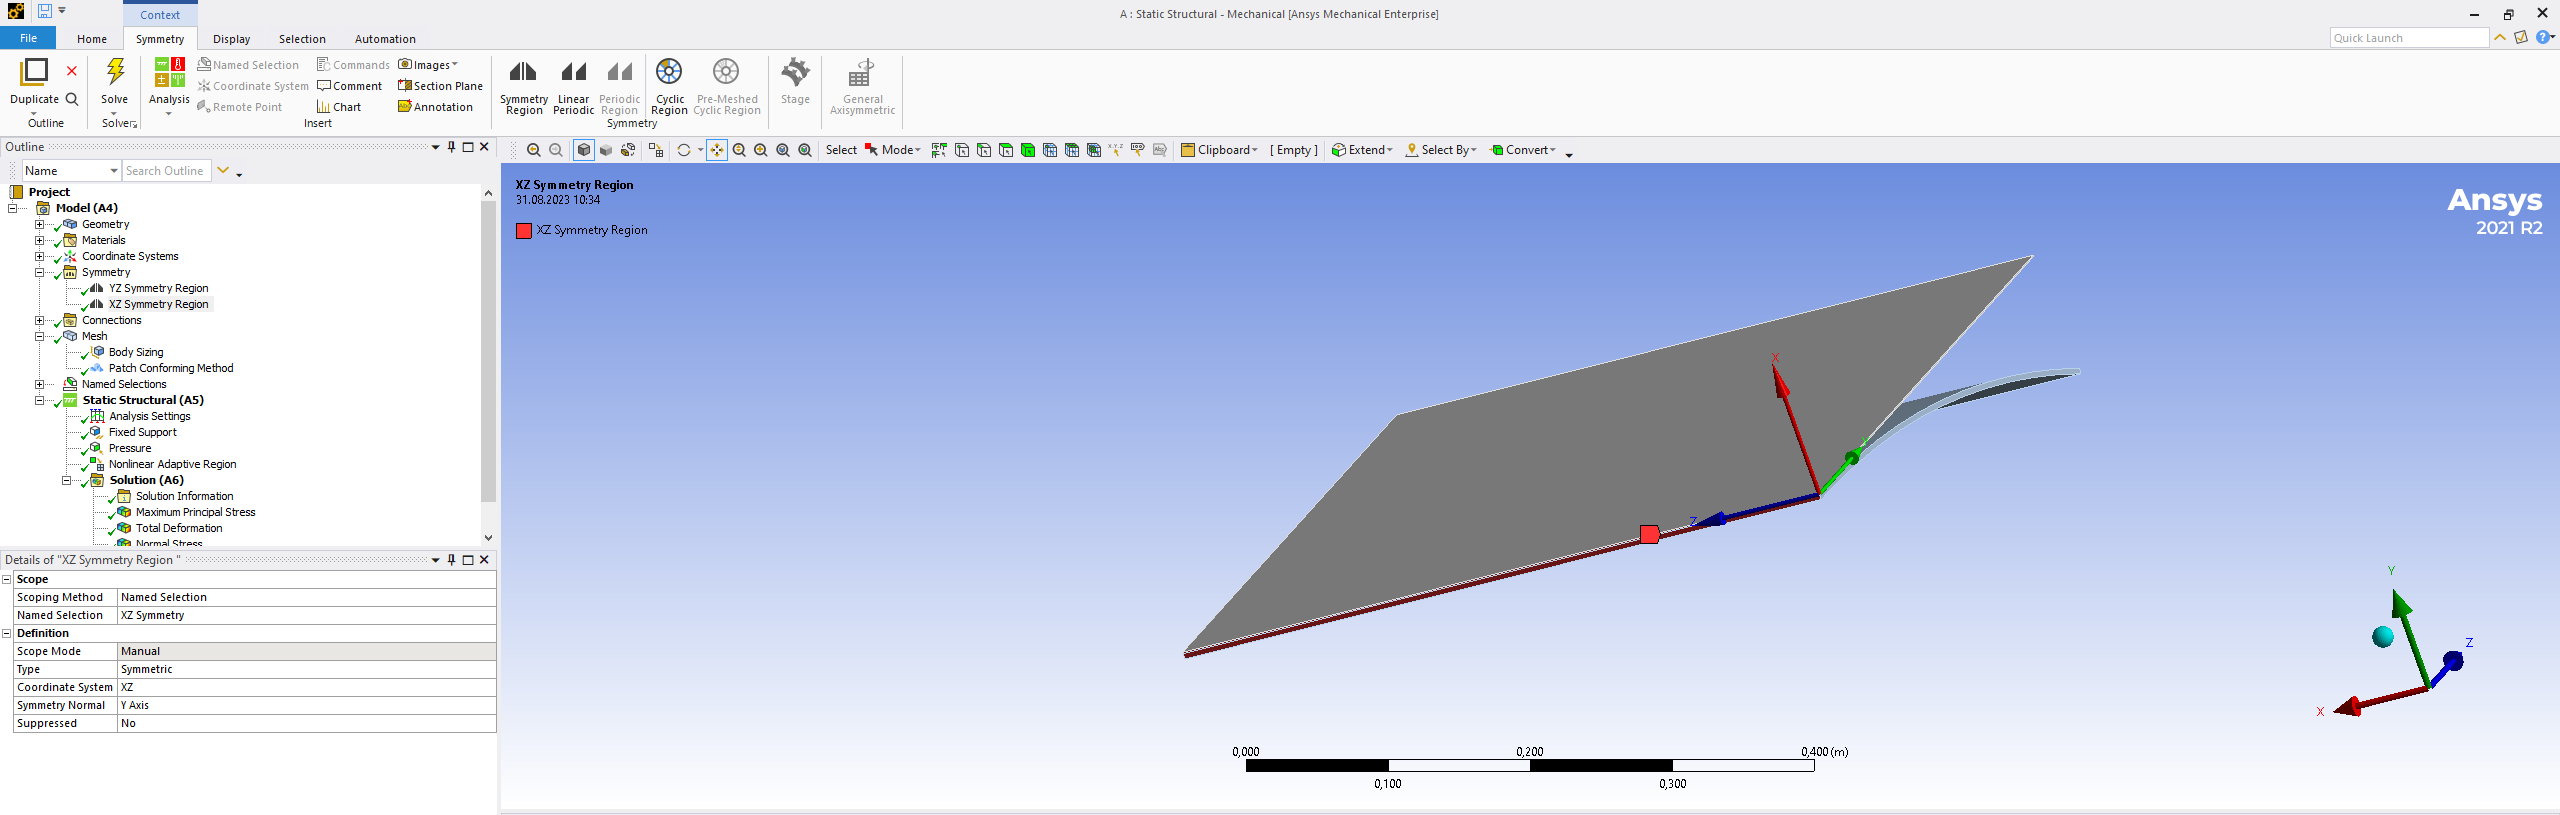Expand the Geometry tree node

coord(40,224)
